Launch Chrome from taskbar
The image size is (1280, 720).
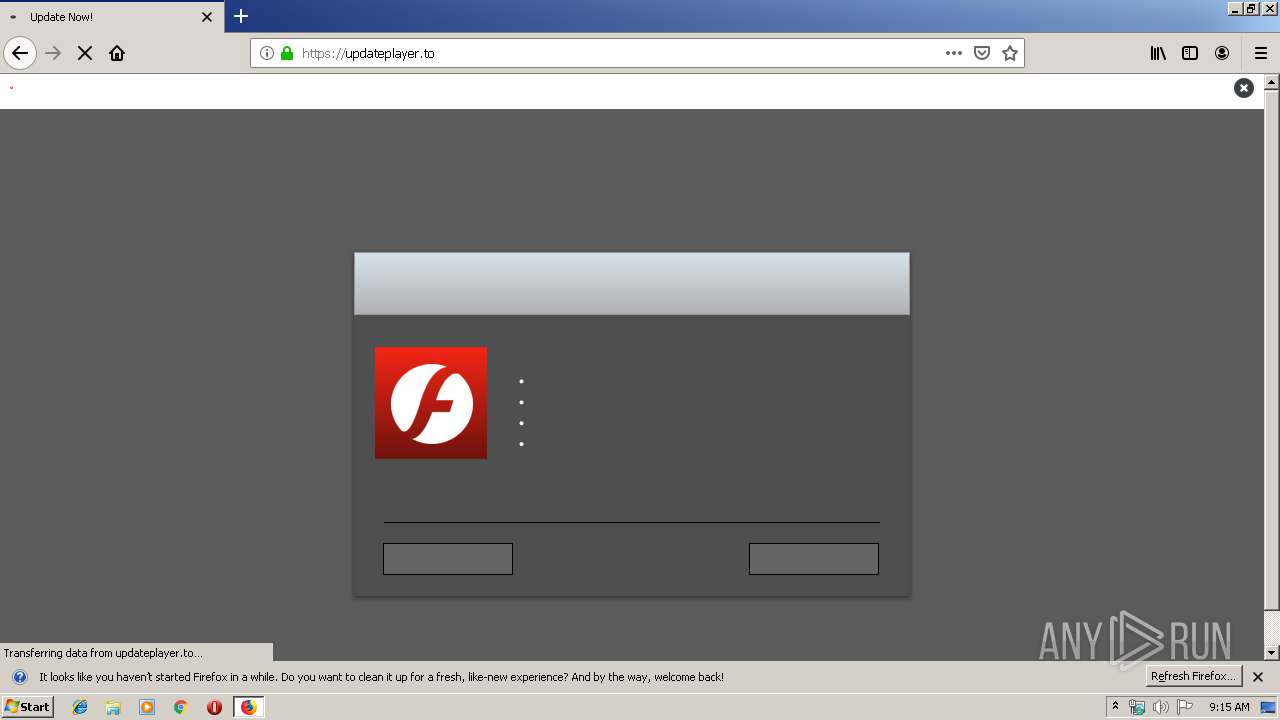(181, 707)
